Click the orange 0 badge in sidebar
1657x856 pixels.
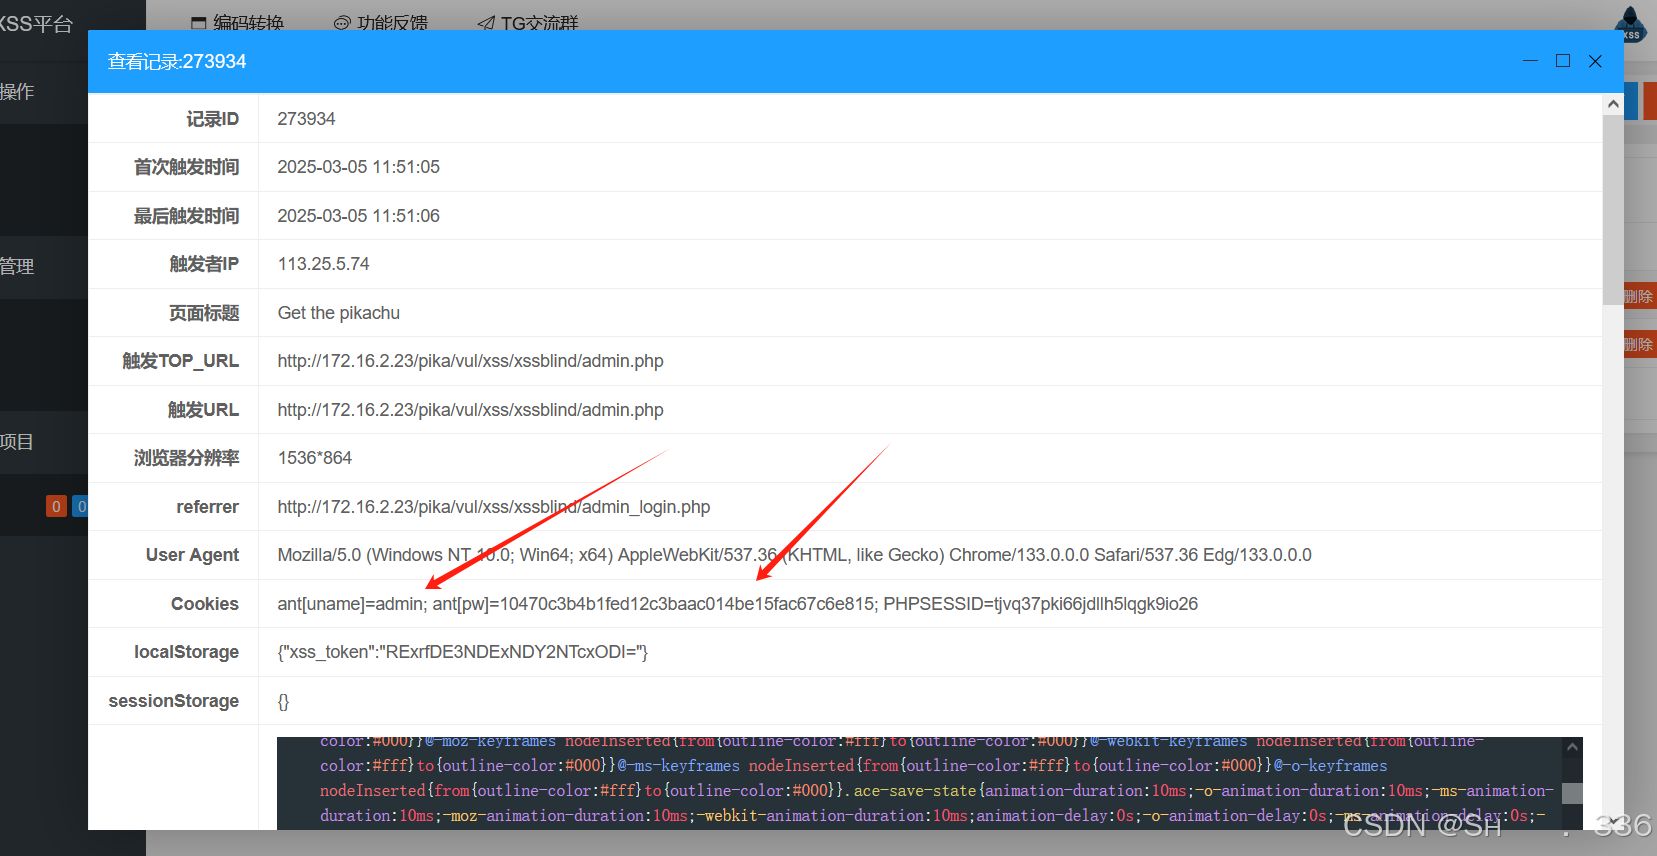click(x=56, y=506)
